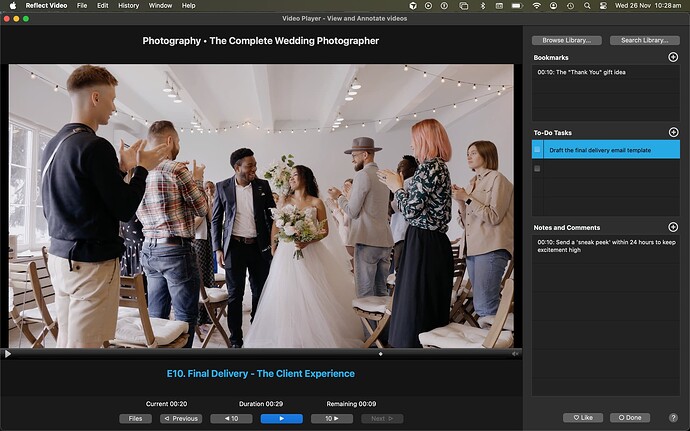Click the volume speaker icon
Screen dimensions: 690x431
coord(516,353)
